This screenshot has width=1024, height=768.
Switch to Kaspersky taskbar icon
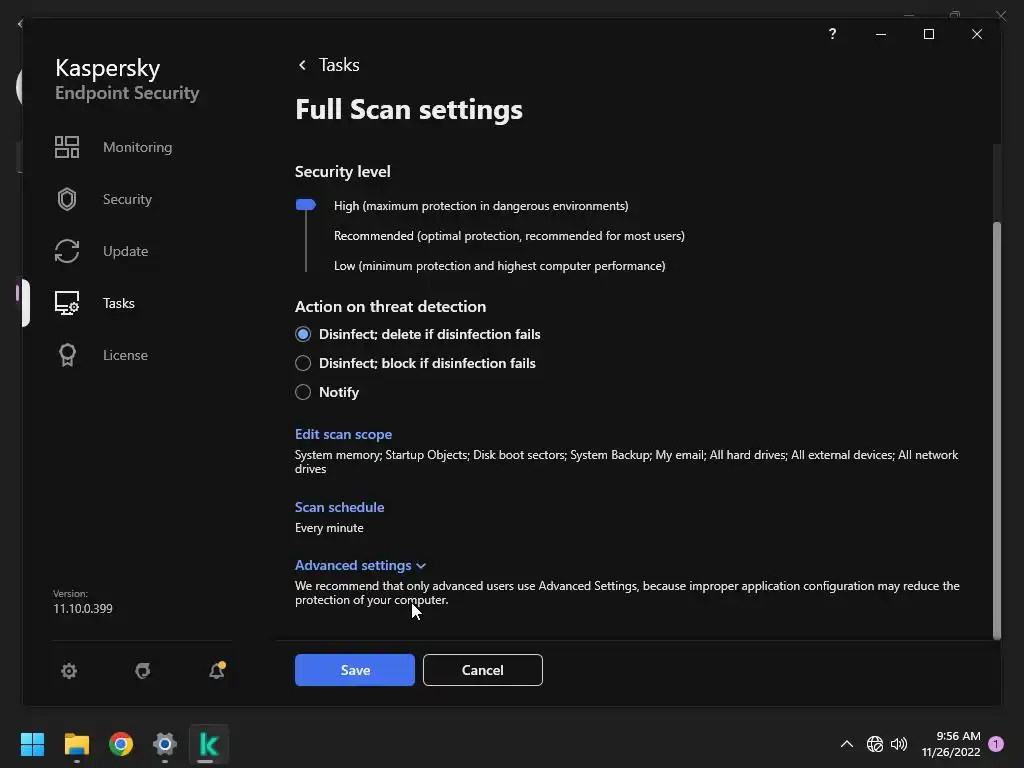pyautogui.click(x=209, y=744)
